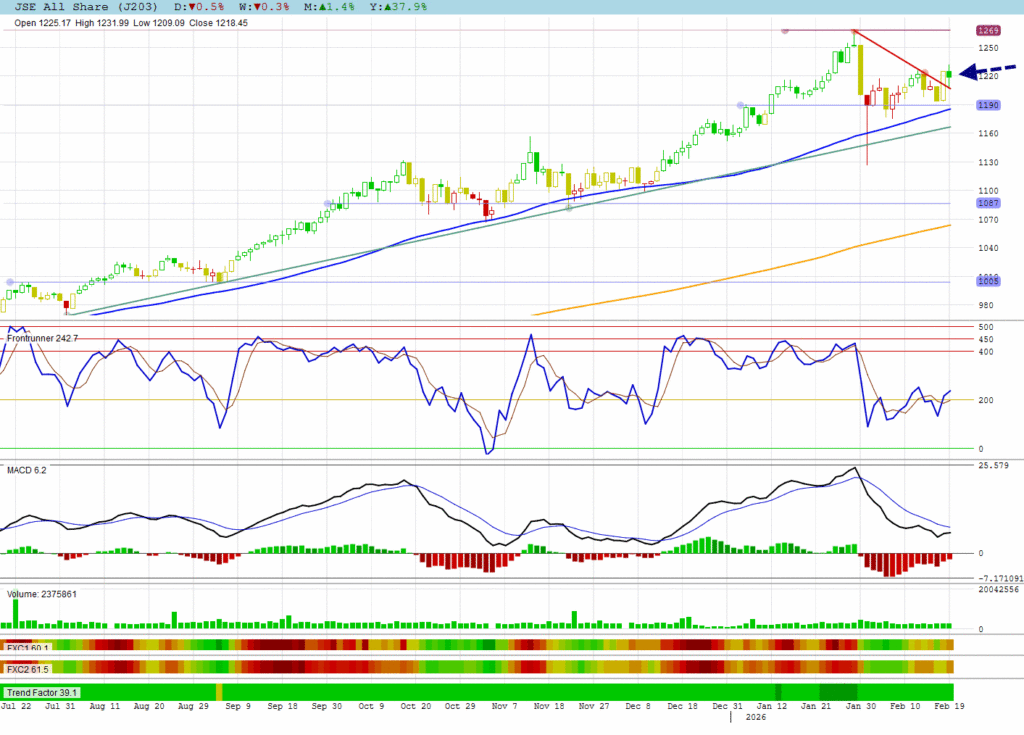Click the blue pivot dot on 1190 line
1024x735 pixels.
point(740,105)
